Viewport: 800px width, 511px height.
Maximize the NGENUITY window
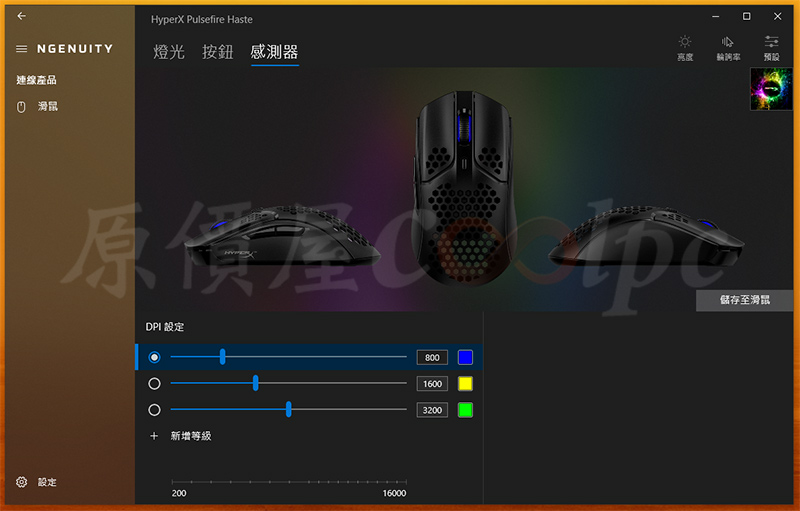(746, 16)
